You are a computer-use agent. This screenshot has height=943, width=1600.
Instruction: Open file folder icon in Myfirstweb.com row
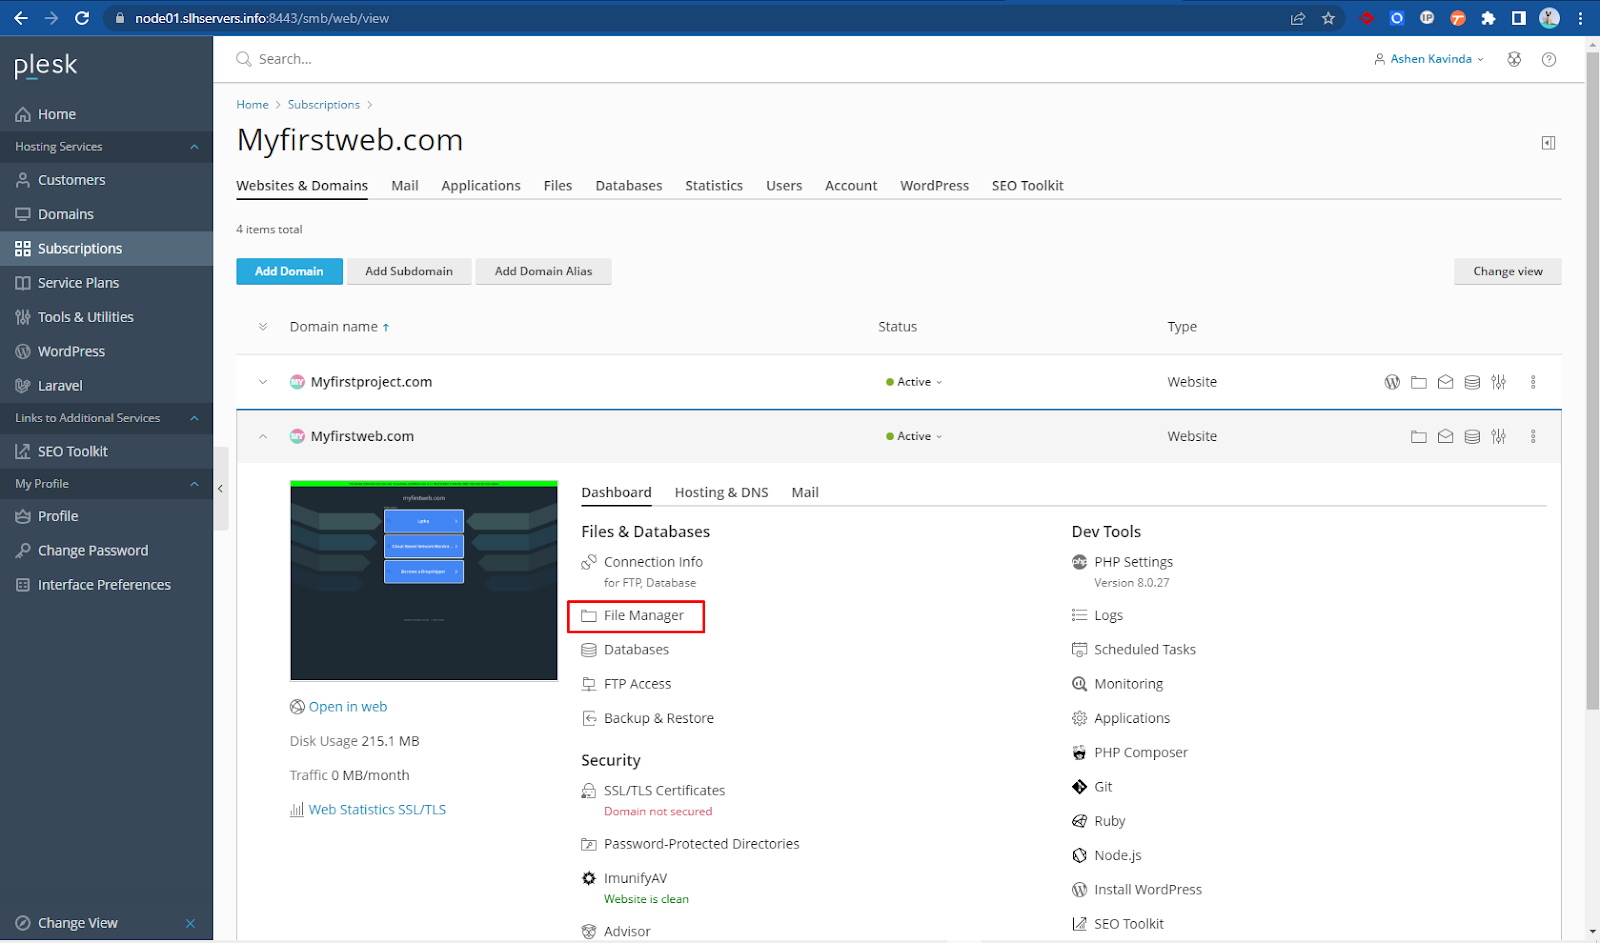(x=1418, y=437)
